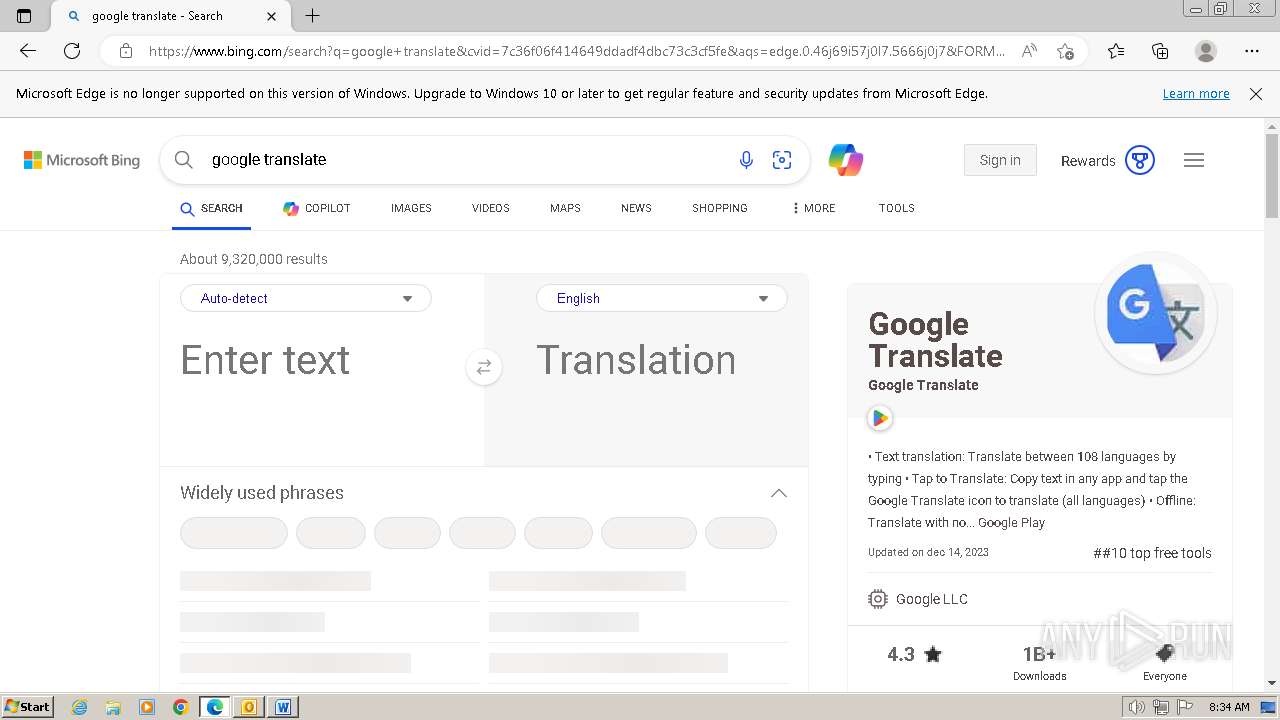Open the Google Play store icon
Viewport: 1280px width, 720px height.
tap(880, 418)
